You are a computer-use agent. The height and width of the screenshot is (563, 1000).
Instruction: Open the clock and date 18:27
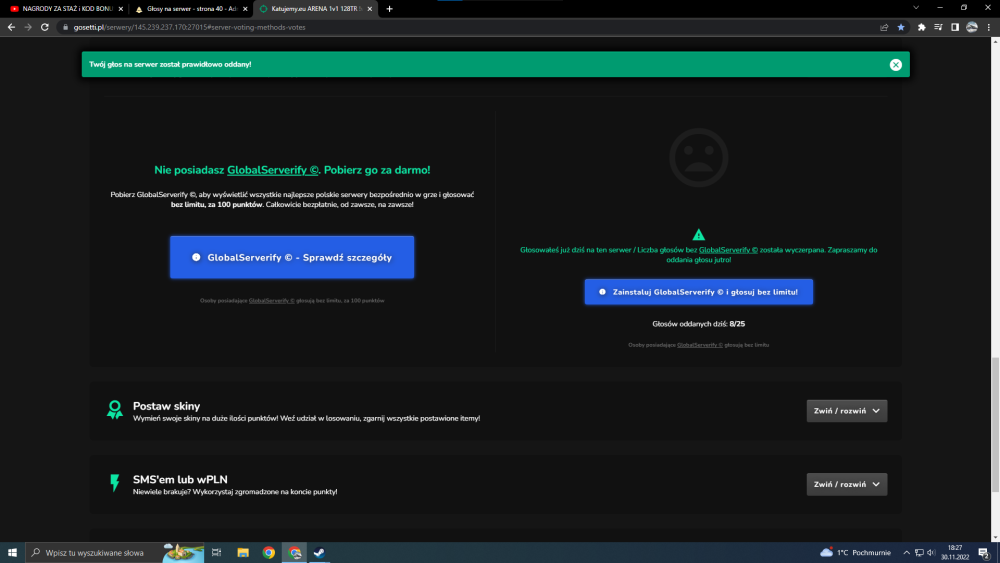(x=955, y=552)
